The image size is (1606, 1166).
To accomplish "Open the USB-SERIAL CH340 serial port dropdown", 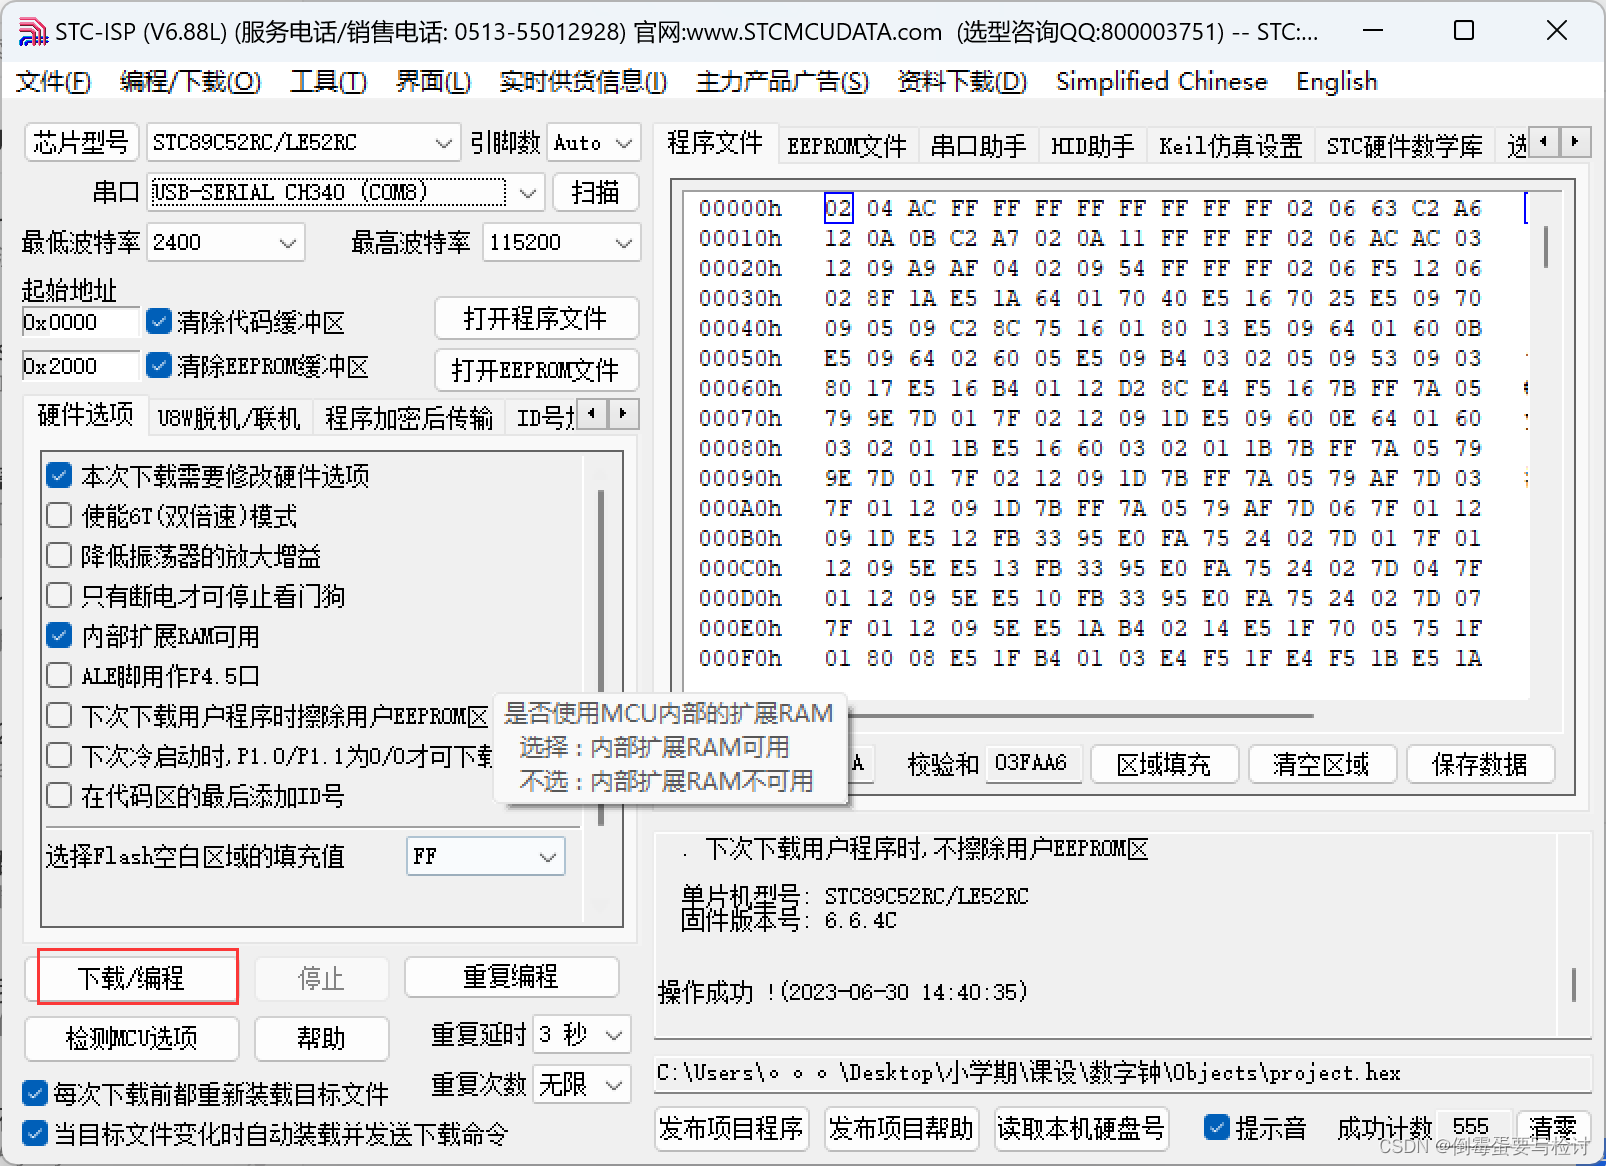I will [528, 192].
